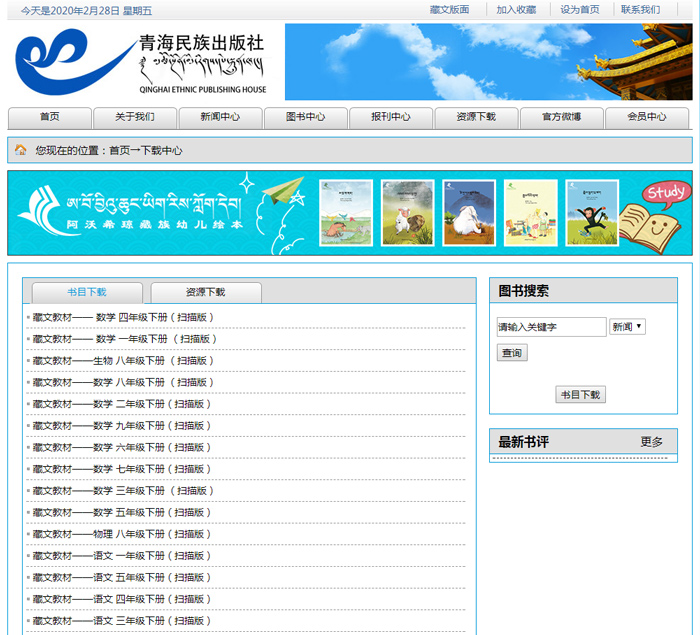This screenshot has width=700, height=635.
Task: Focus the 请输入关键字 search field
Action: [x=551, y=327]
